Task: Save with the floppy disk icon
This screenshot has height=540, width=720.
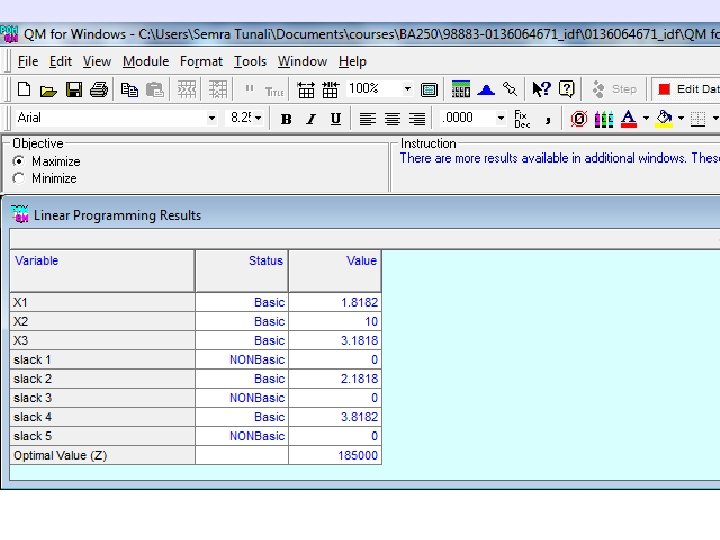Action: coord(73,90)
